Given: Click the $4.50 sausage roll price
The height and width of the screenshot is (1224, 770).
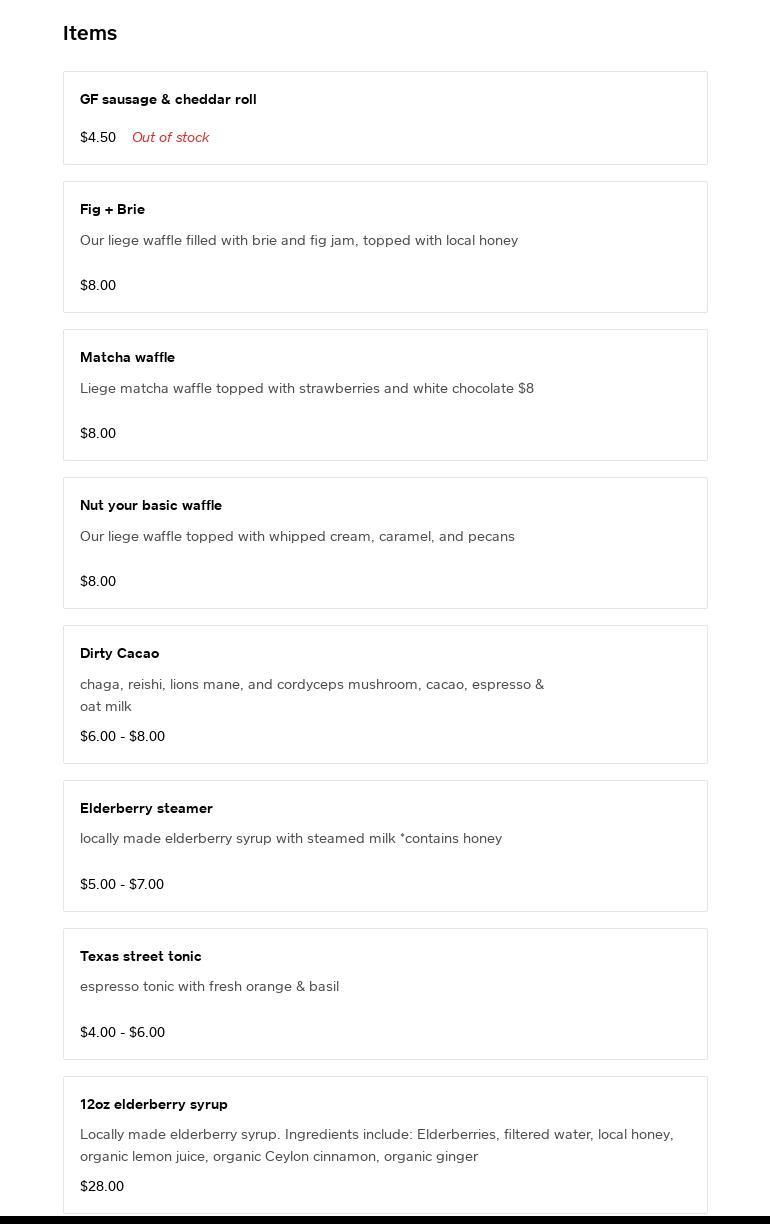Looking at the screenshot, I should tap(98, 137).
